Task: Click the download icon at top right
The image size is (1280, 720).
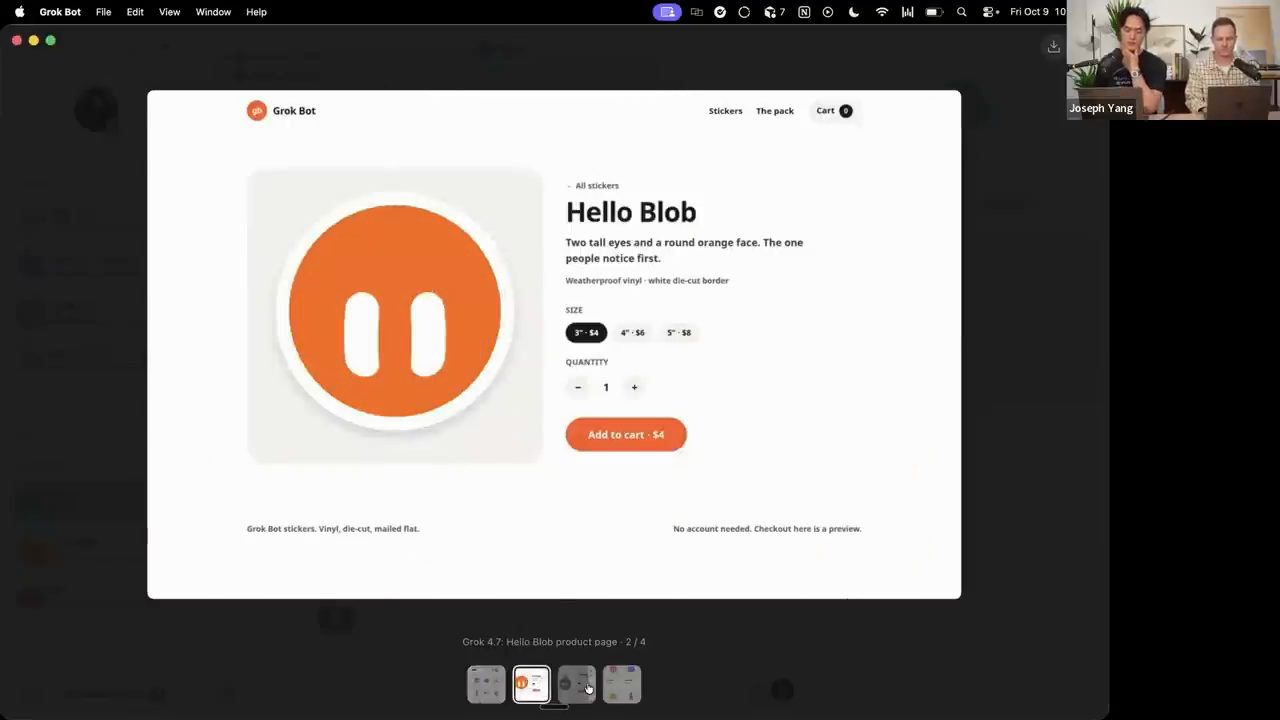Action: coord(1053,47)
